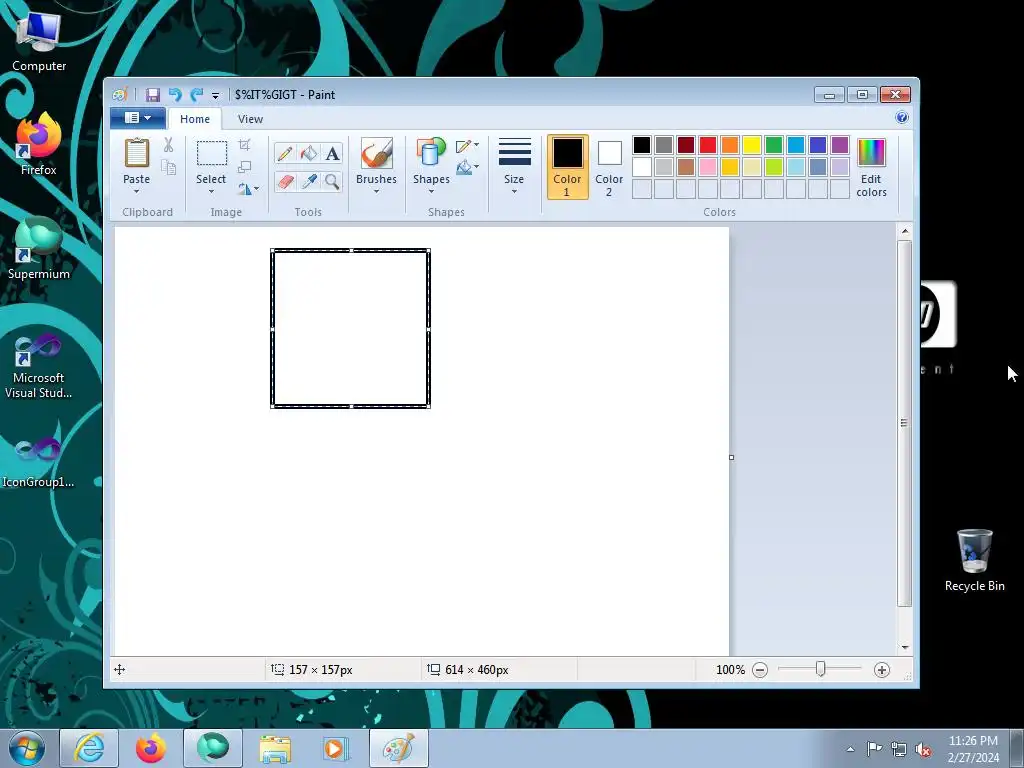Click the vertical scrollbar down arrow
The width and height of the screenshot is (1024, 768).
904,648
